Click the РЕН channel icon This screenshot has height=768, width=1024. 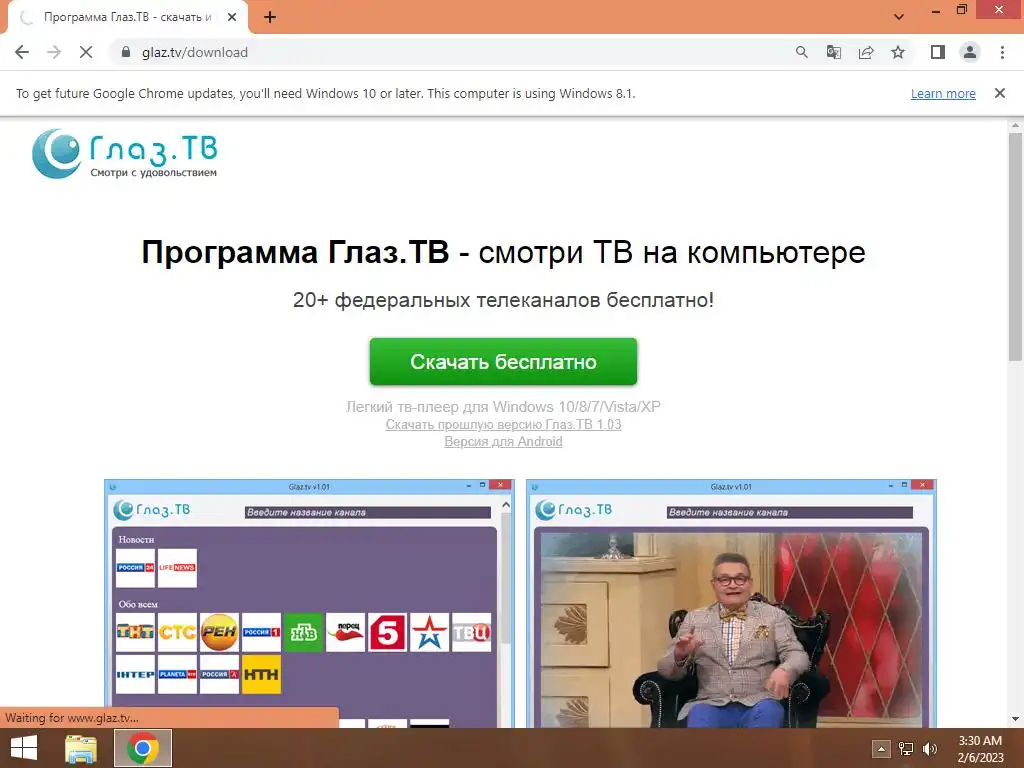point(219,632)
